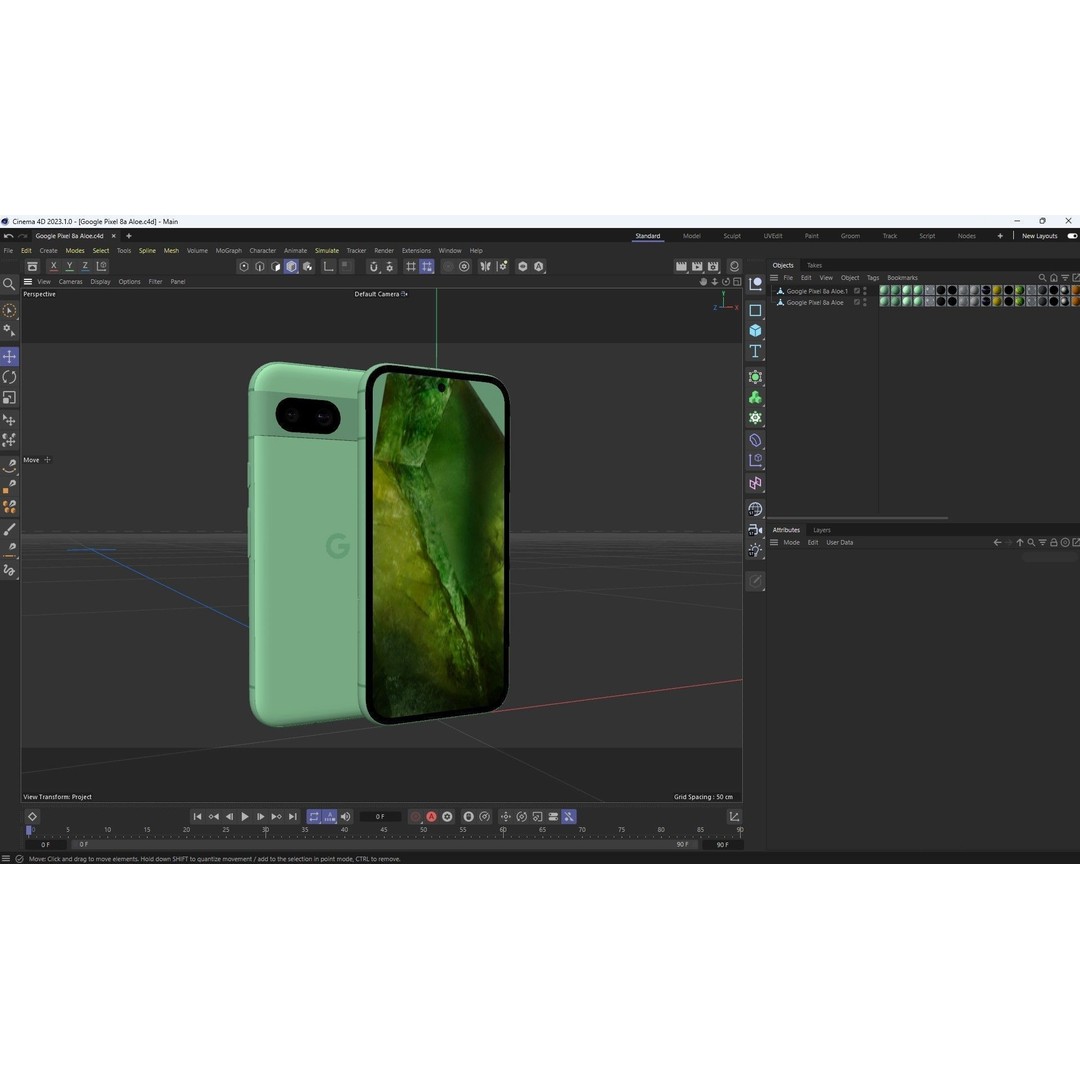1080x1080 pixels.
Task: Toggle the Z axis lock
Action: [85, 267]
